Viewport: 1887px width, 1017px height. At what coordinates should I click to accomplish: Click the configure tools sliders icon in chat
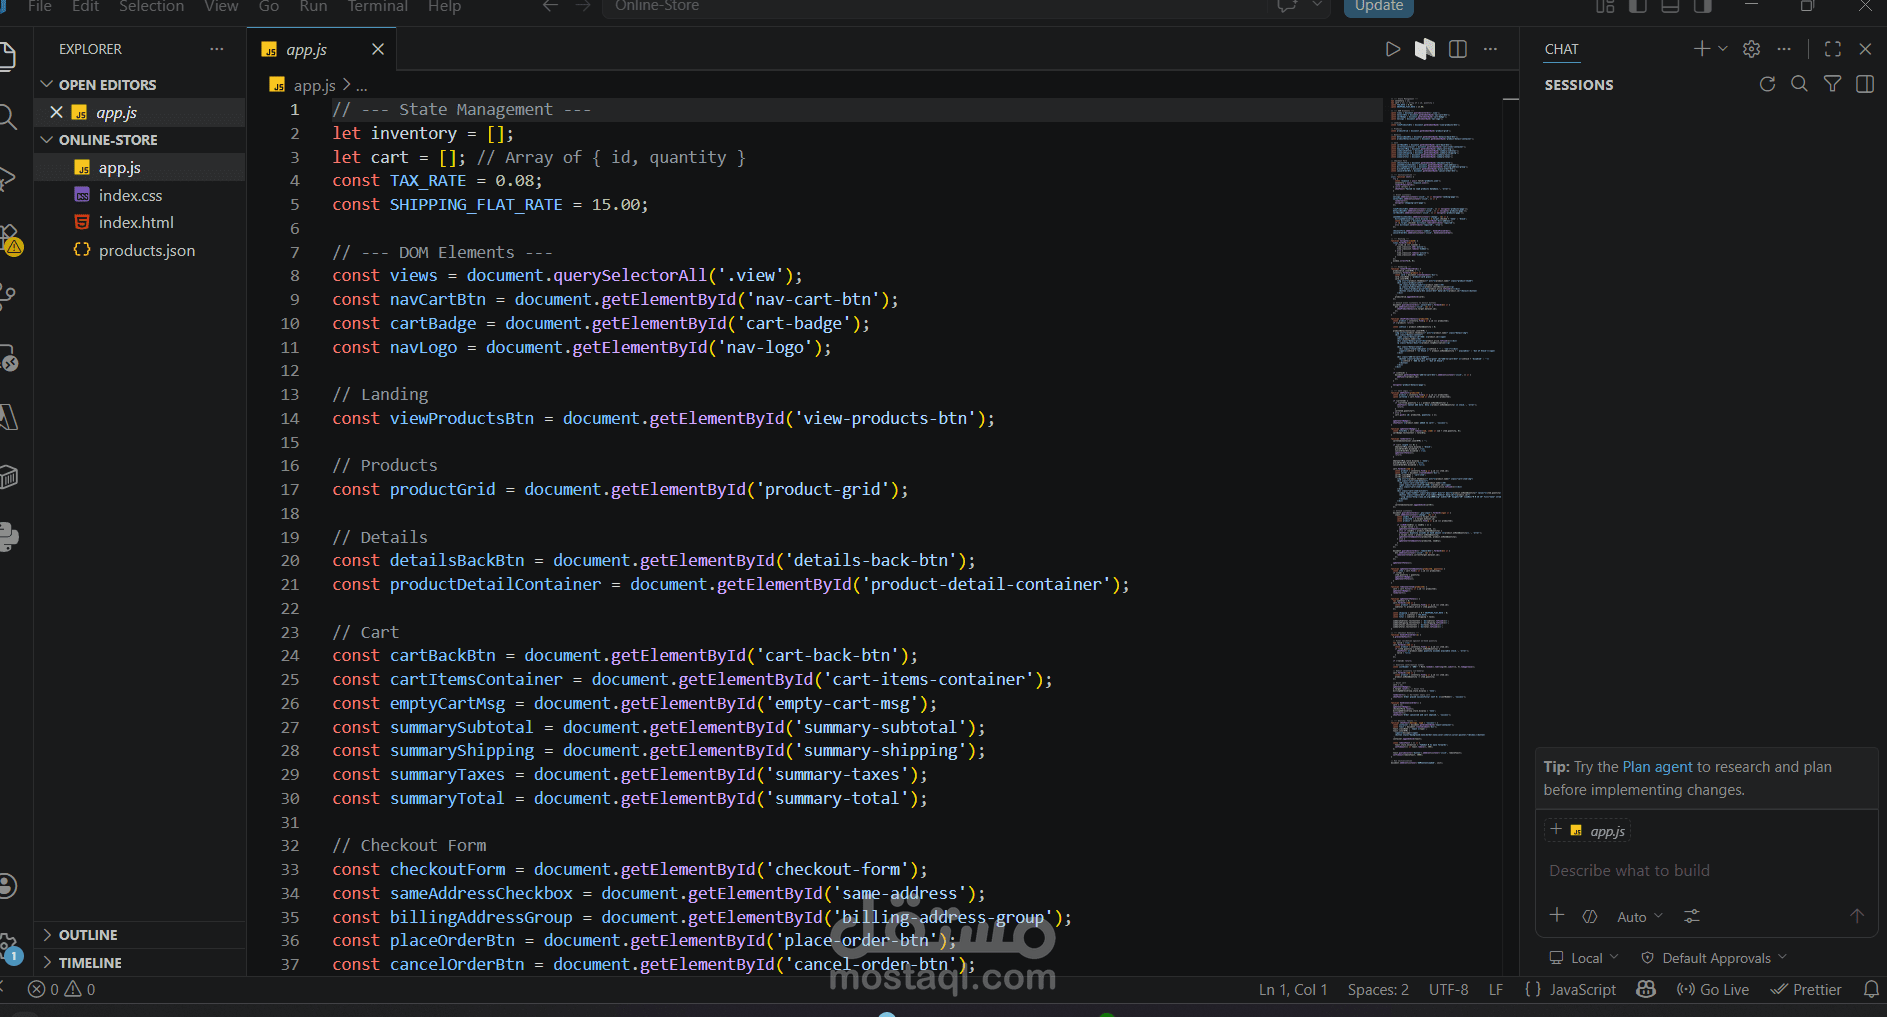click(1692, 916)
